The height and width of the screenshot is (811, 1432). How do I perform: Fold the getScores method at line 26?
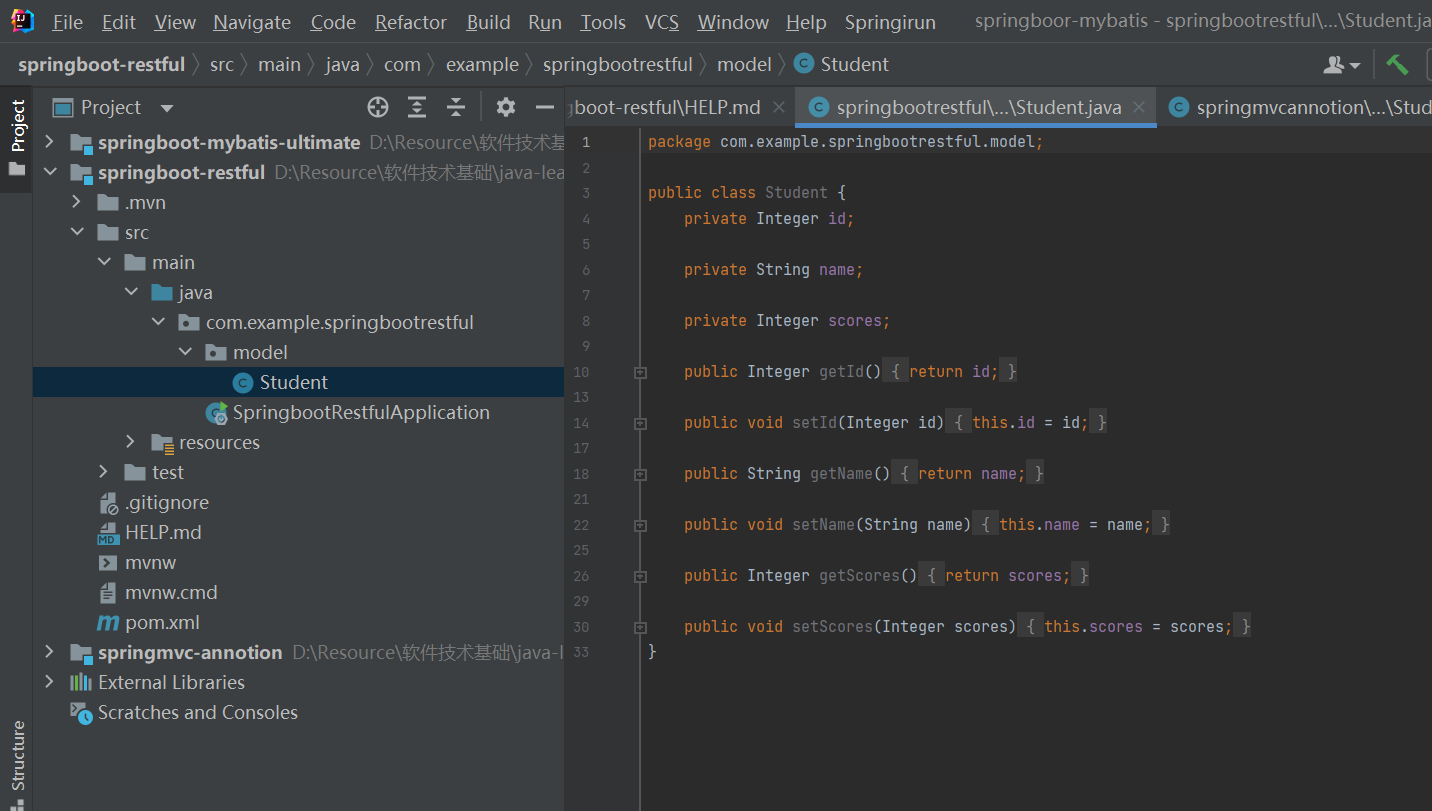pos(640,576)
